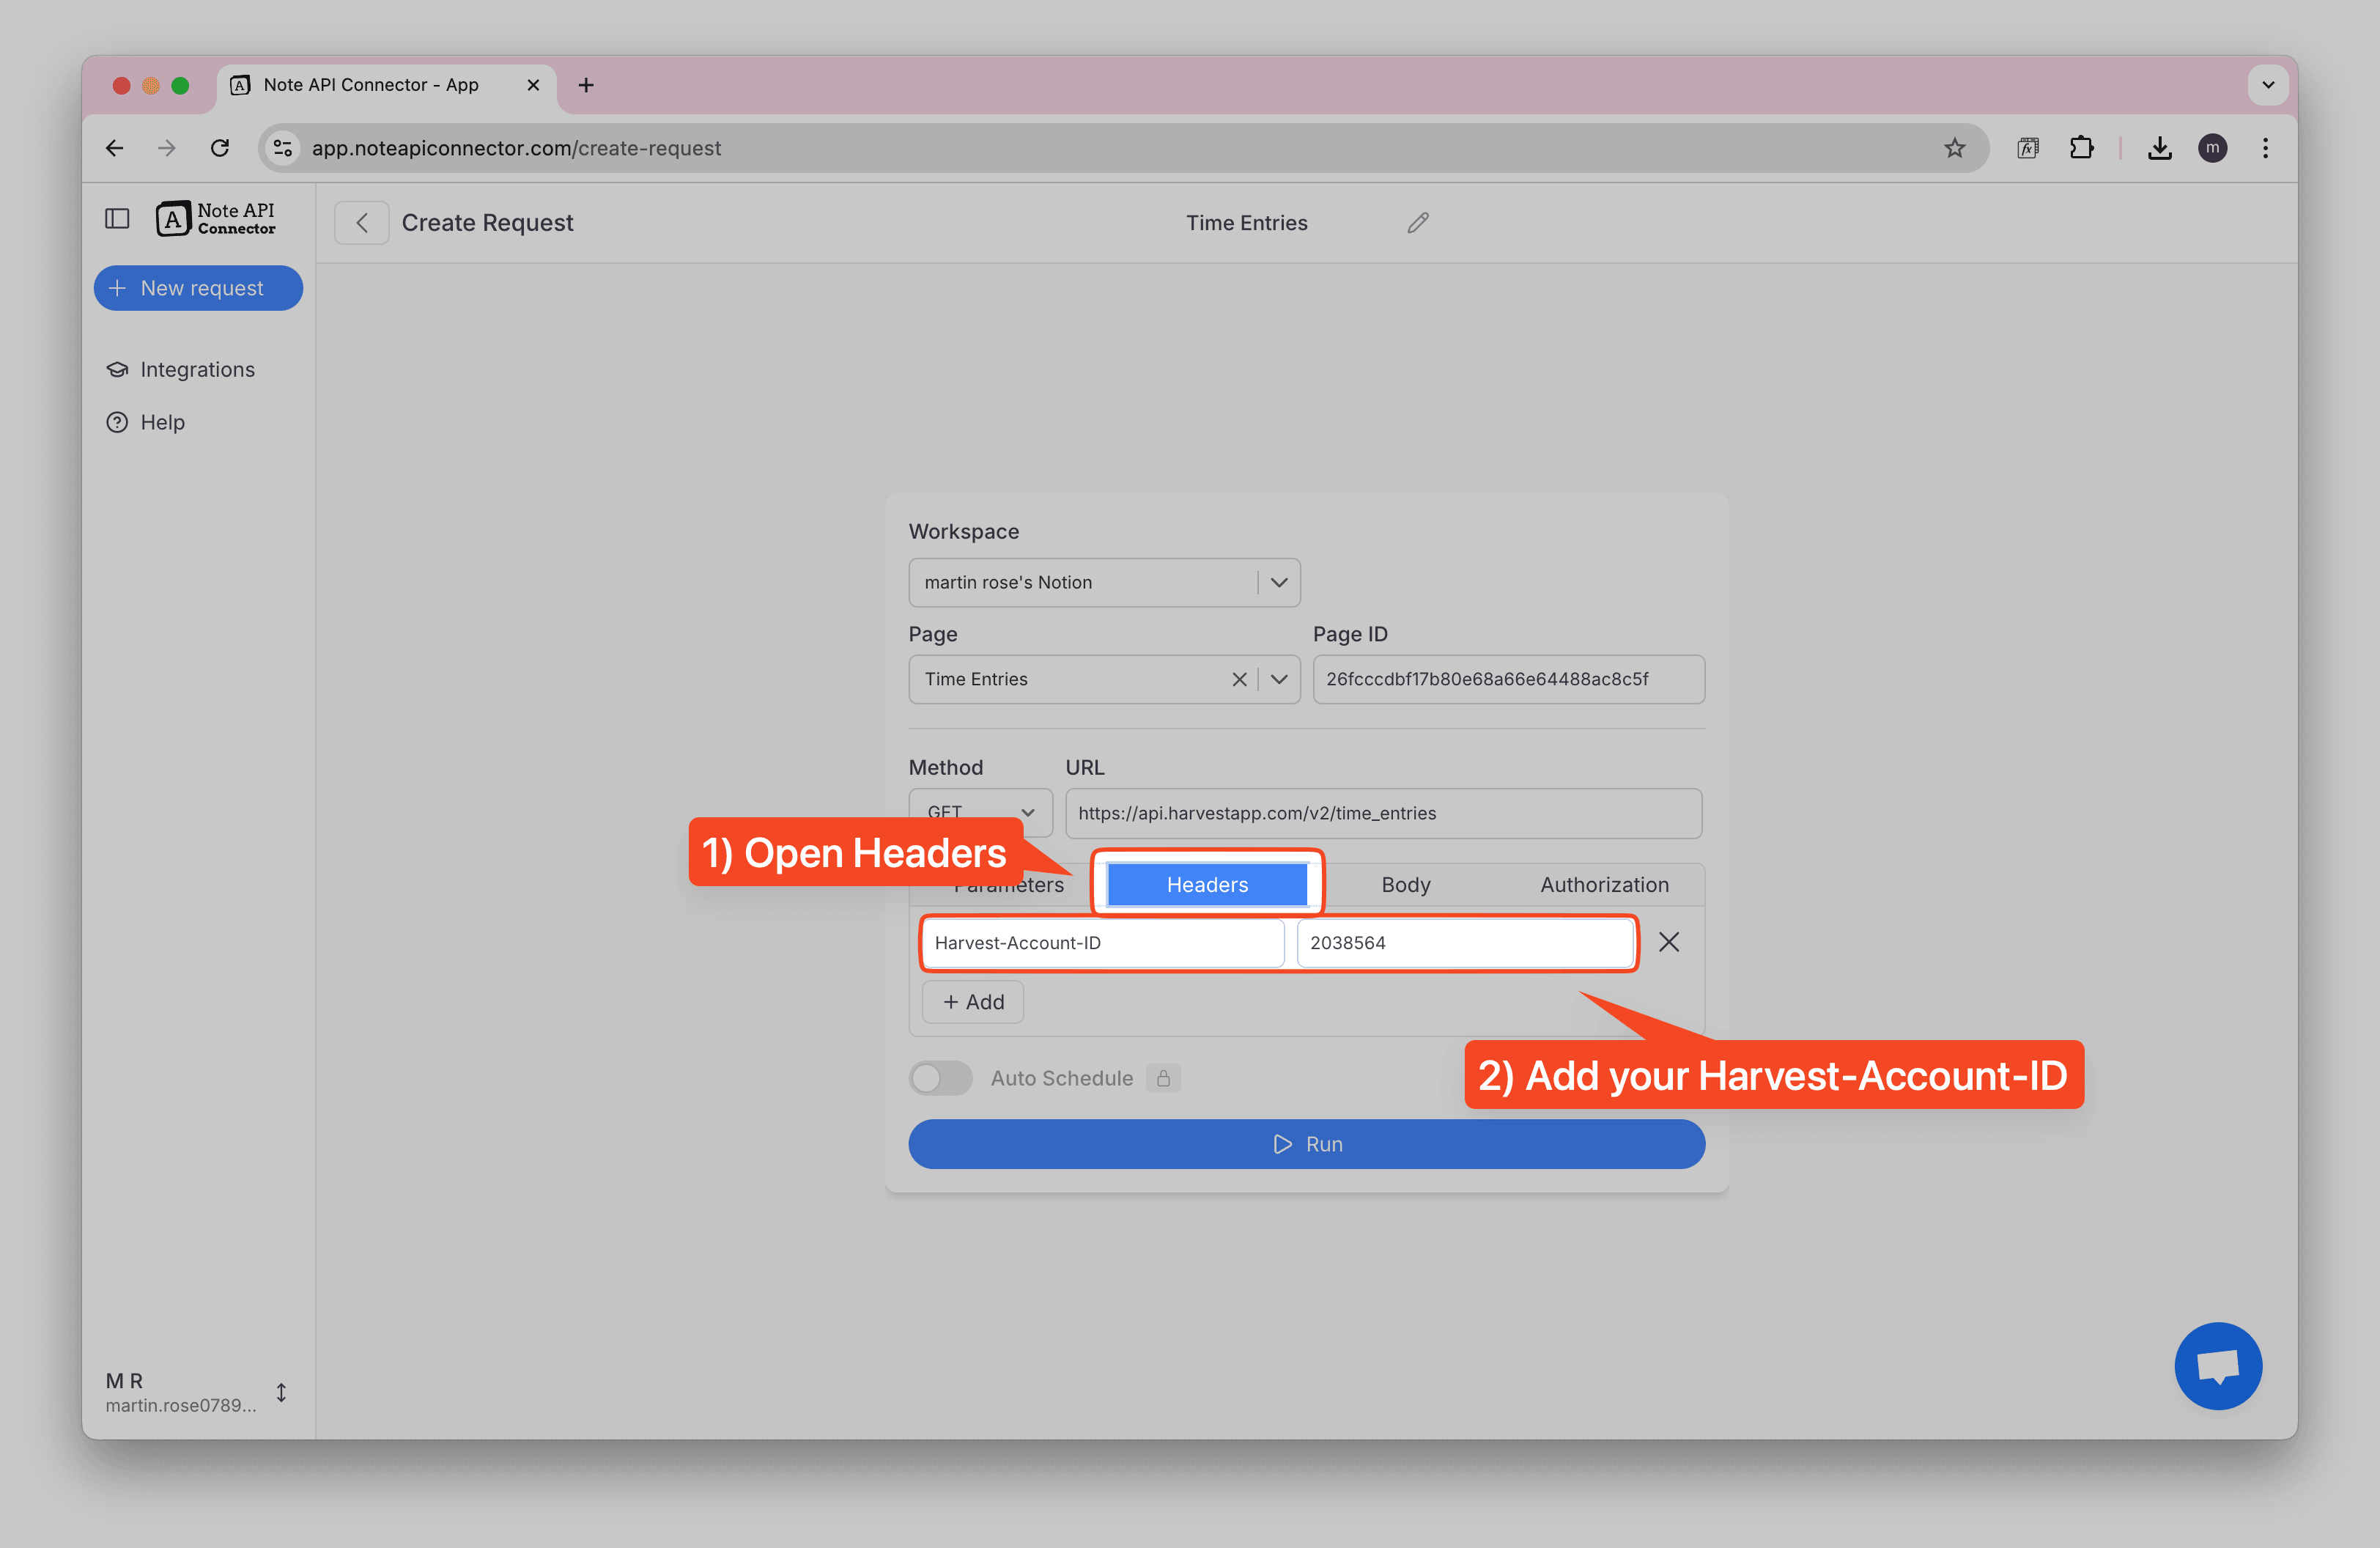This screenshot has width=2380, height=1548.
Task: Click the Page ID field
Action: [x=1508, y=679]
